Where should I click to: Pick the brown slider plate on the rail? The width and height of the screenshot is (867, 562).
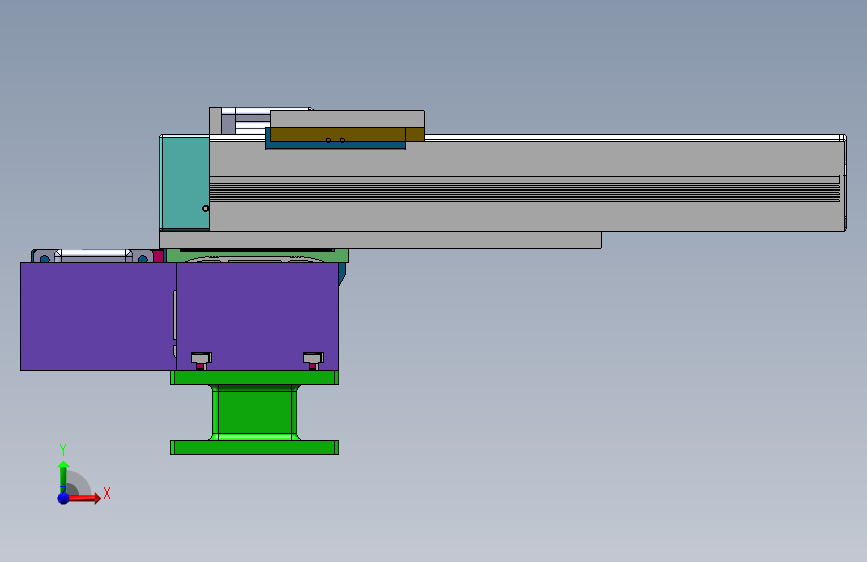[347, 134]
